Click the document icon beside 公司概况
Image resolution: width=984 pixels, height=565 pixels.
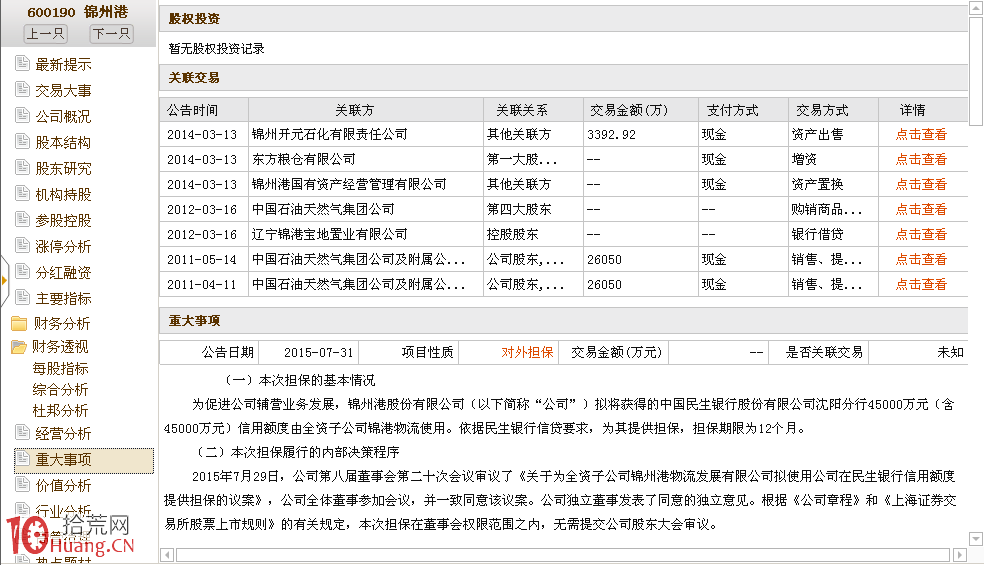[22, 115]
